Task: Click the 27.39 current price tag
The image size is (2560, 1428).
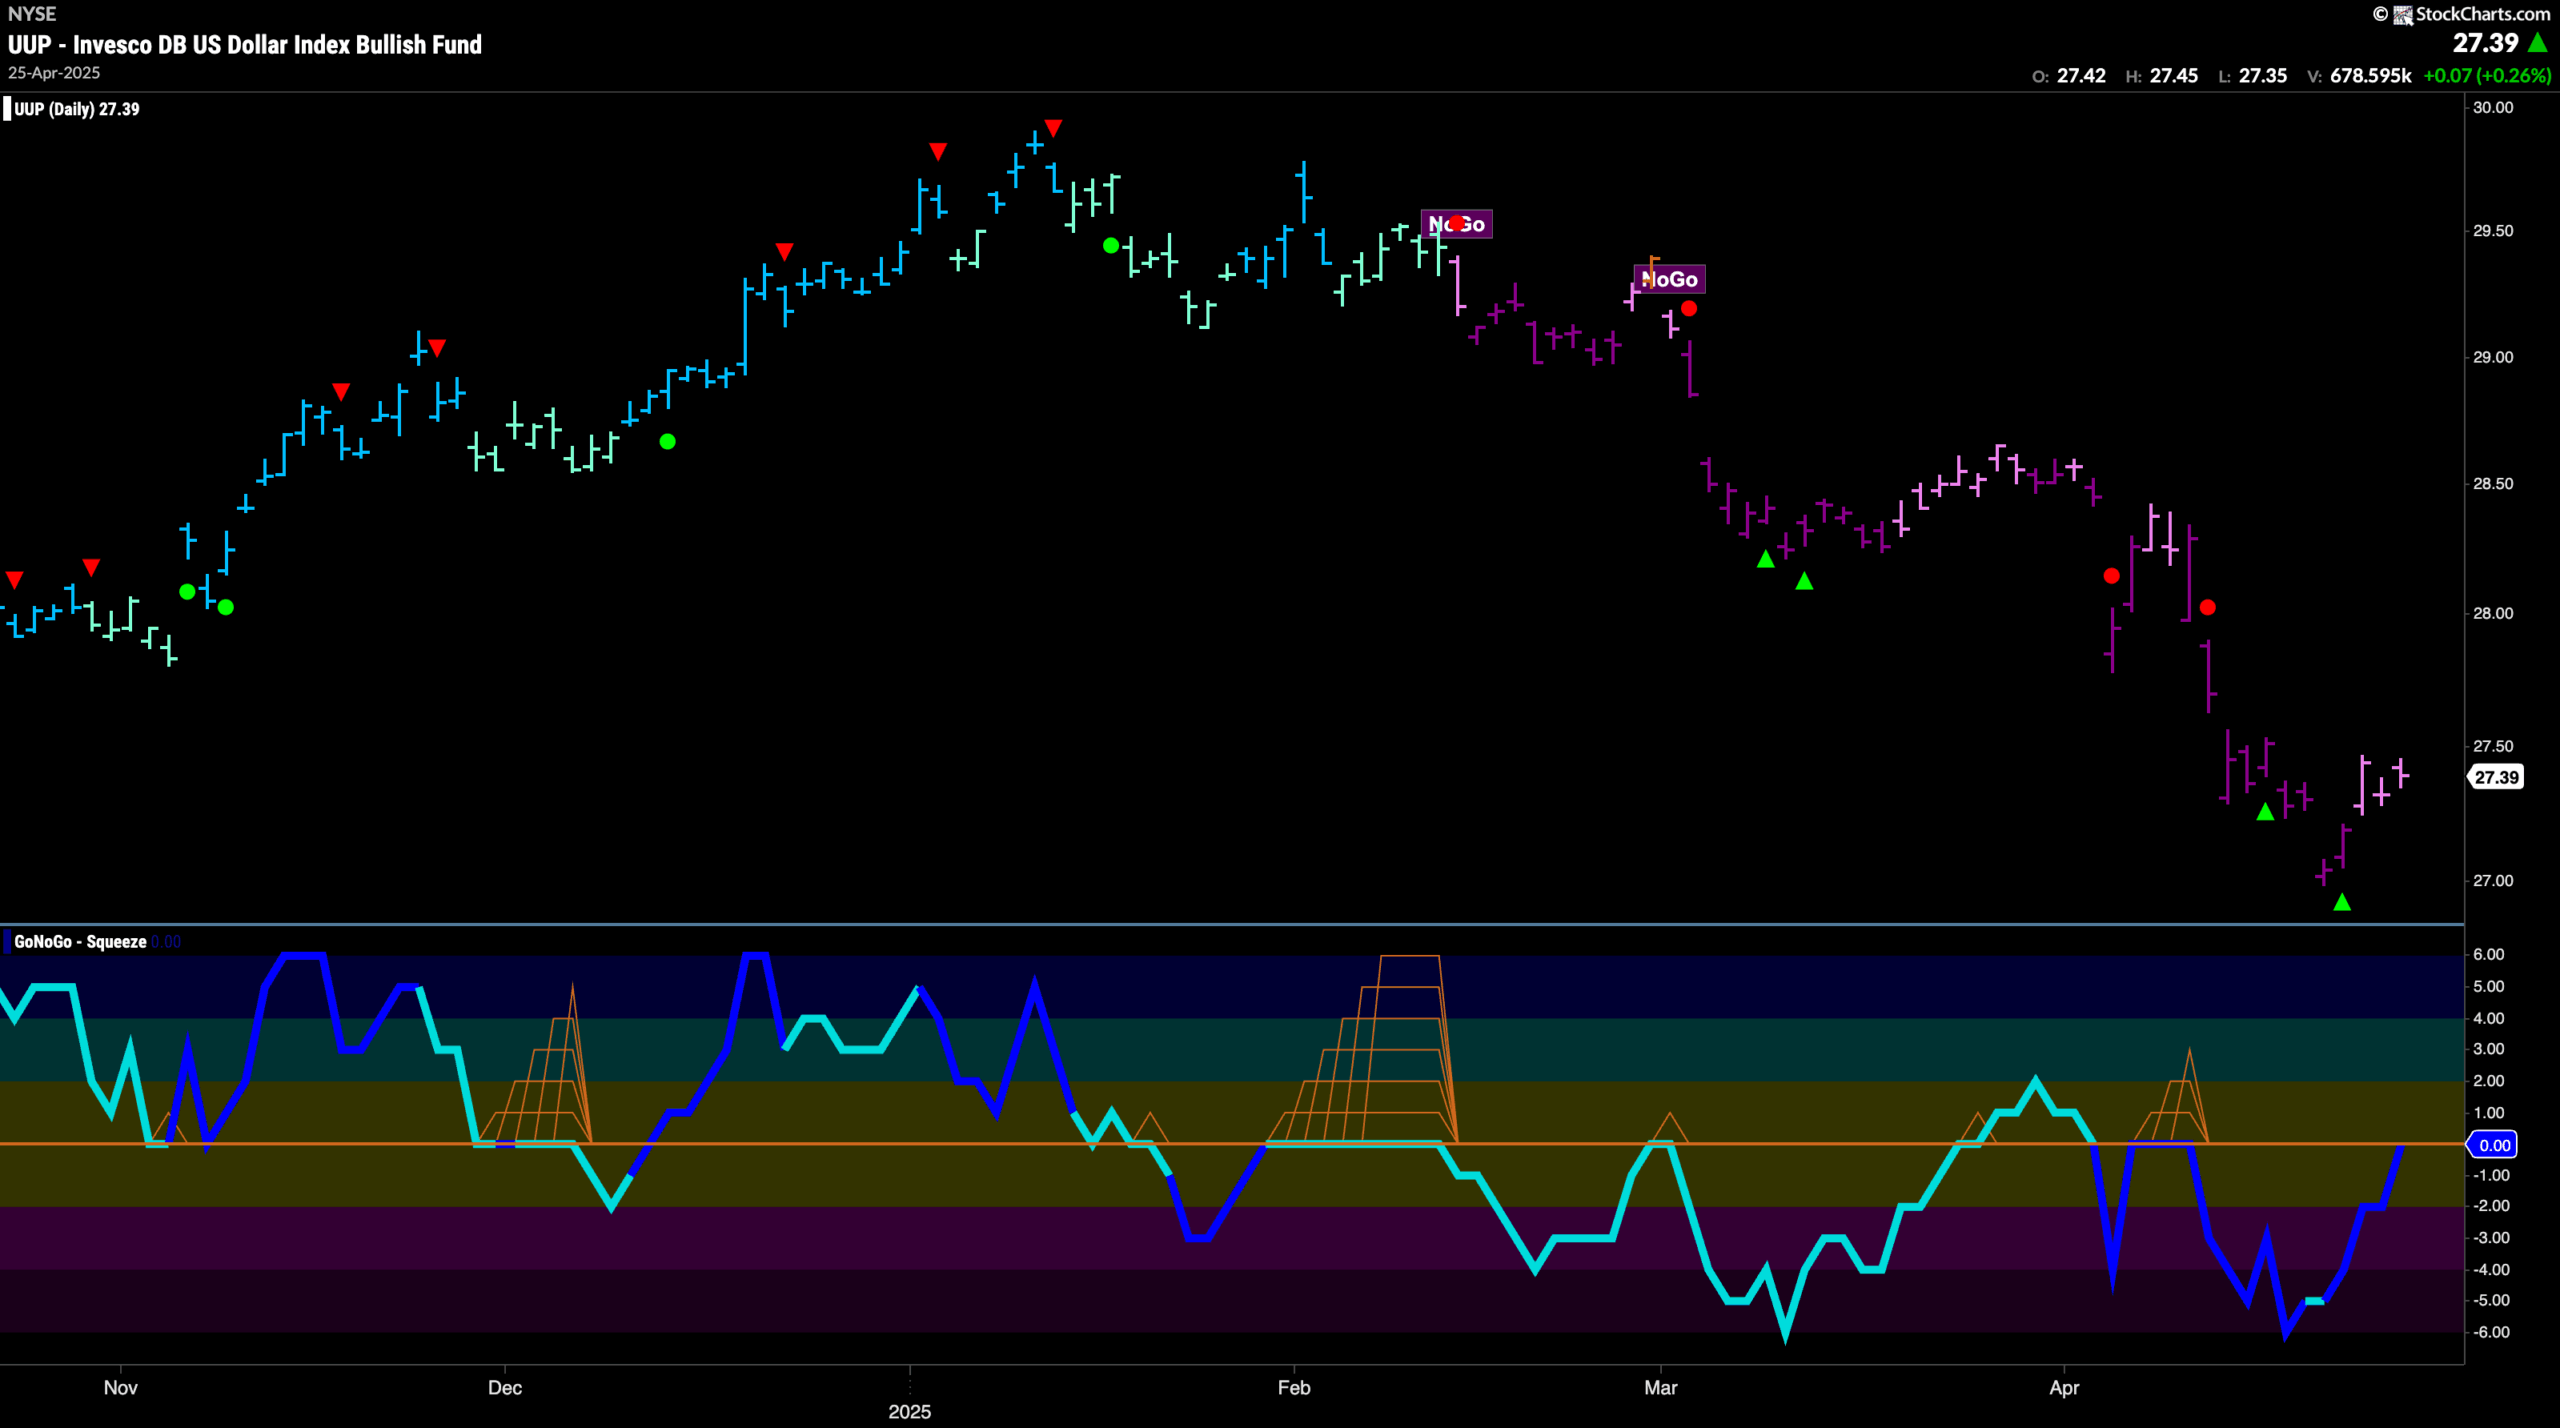Action: [x=2496, y=777]
